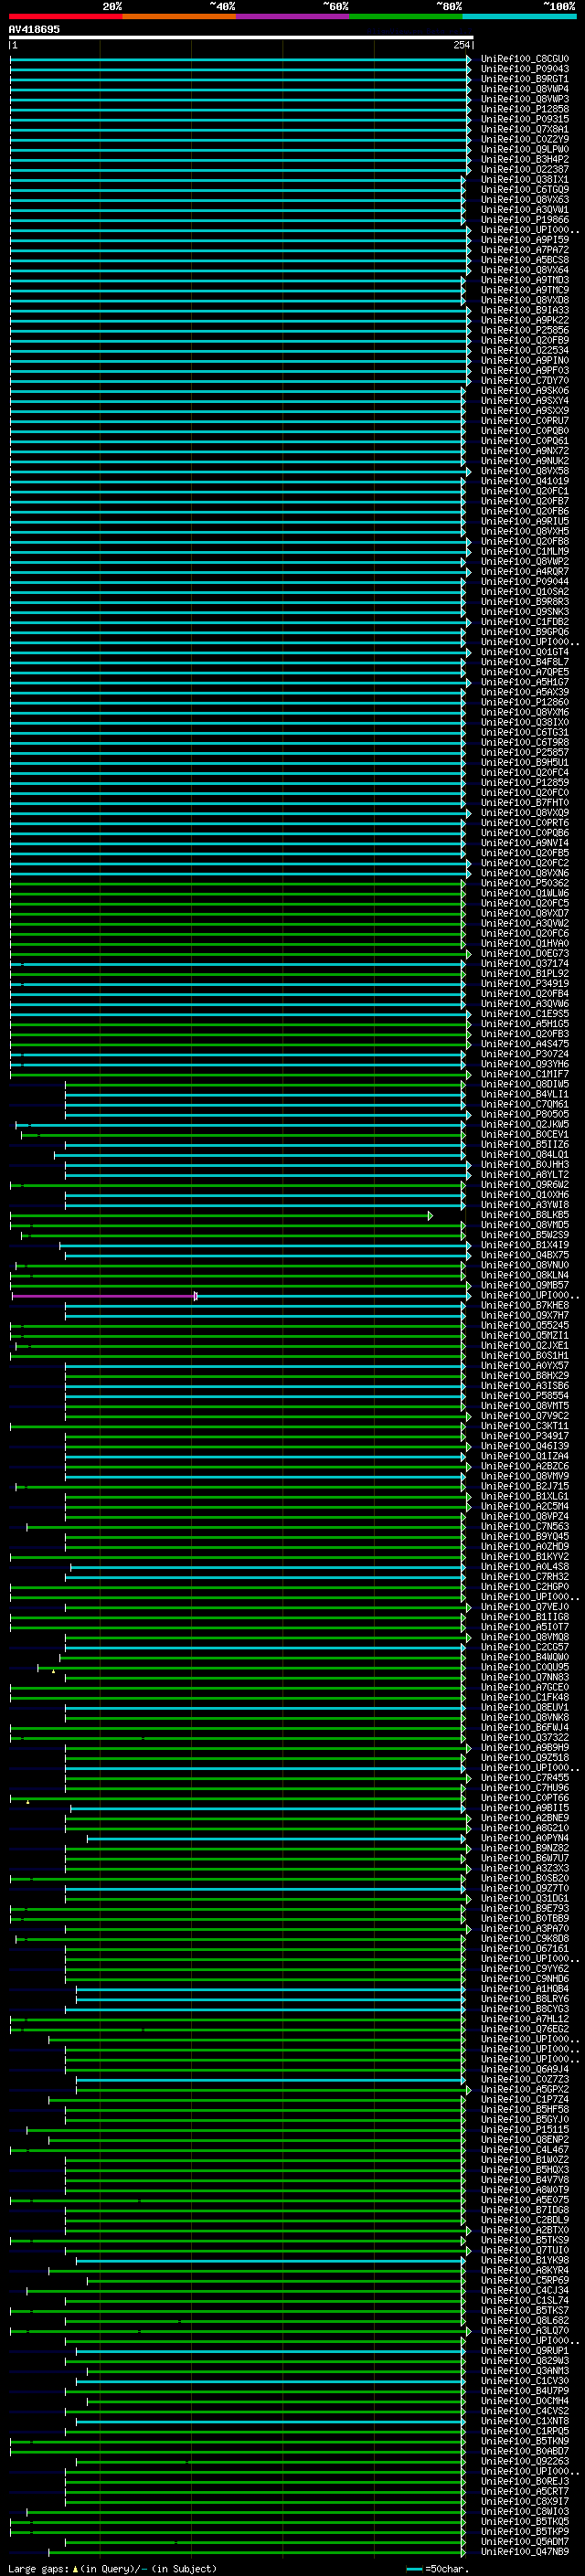Open the UniRef100_Q47NB9 hit link
The image size is (585, 2576).
(524, 2553)
